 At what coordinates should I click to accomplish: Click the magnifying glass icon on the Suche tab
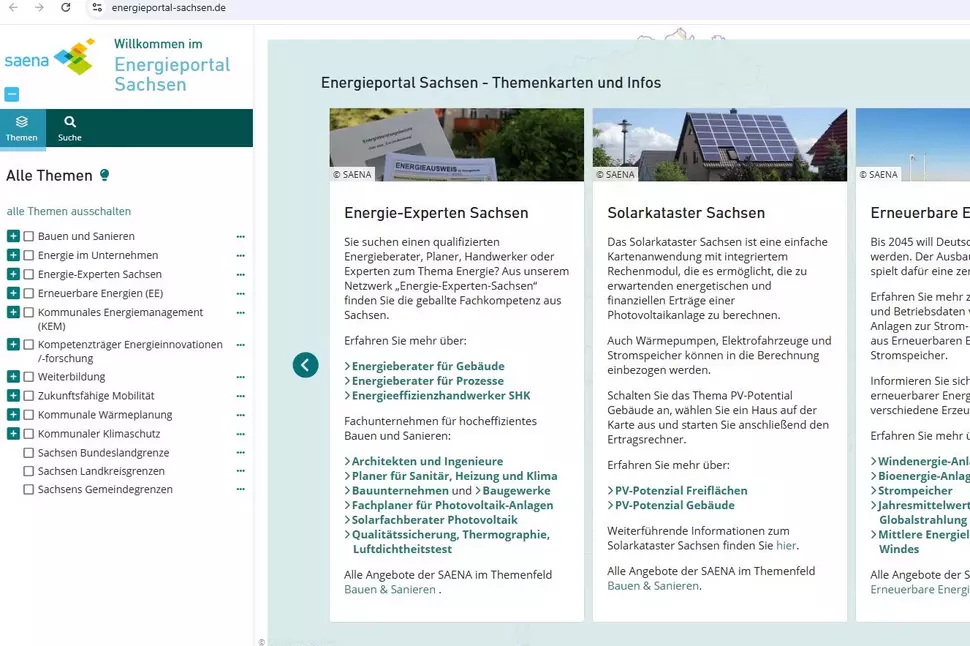click(69, 121)
